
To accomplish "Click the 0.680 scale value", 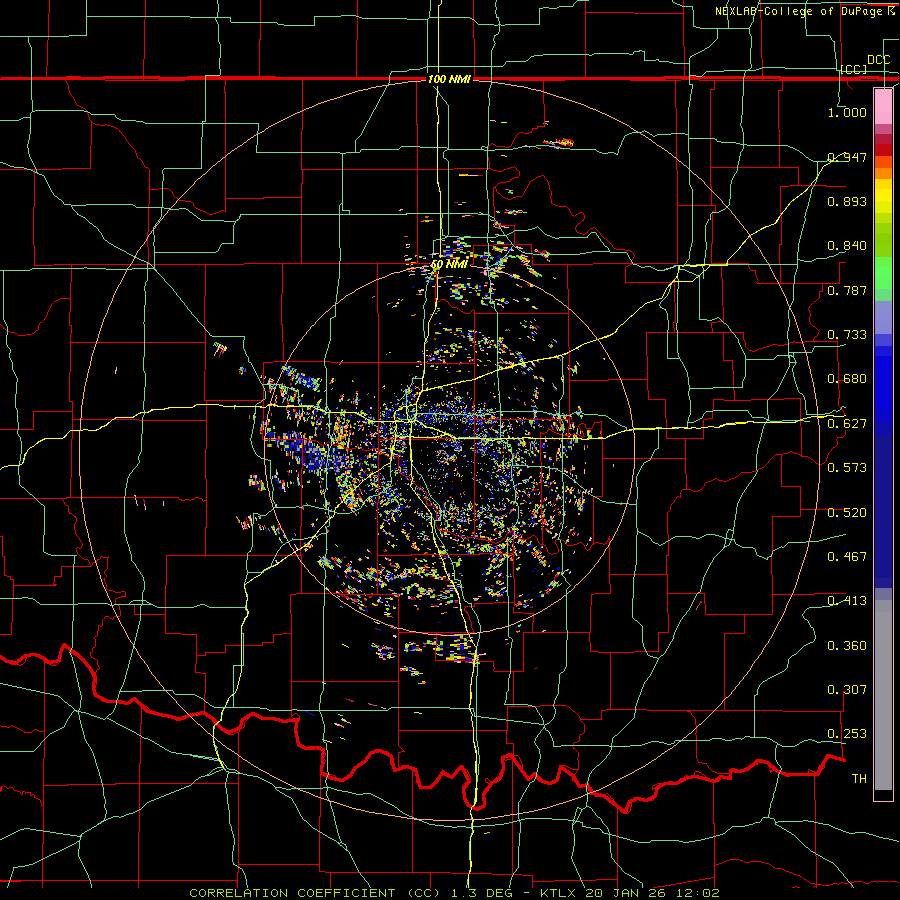I will [x=847, y=379].
